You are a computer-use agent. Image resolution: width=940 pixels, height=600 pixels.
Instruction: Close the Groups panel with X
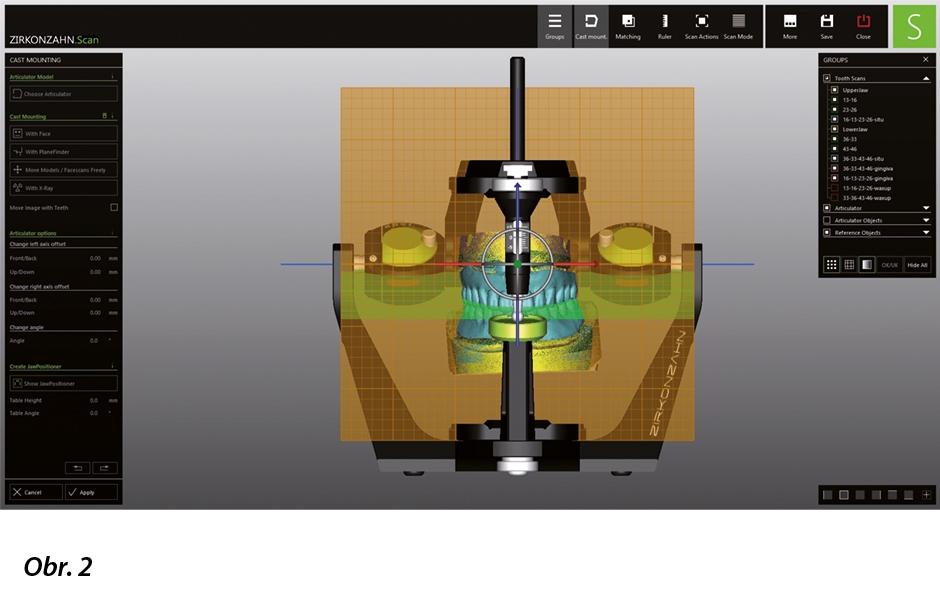(926, 59)
